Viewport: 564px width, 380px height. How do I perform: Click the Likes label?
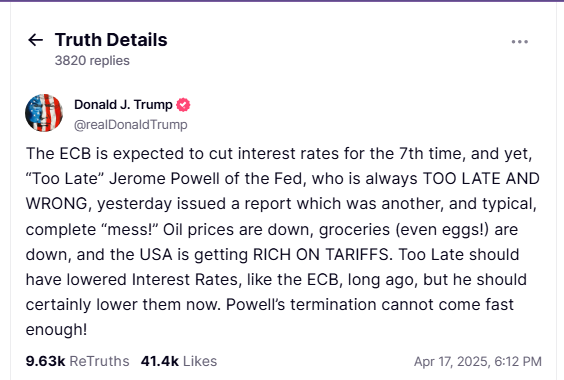click(200, 361)
